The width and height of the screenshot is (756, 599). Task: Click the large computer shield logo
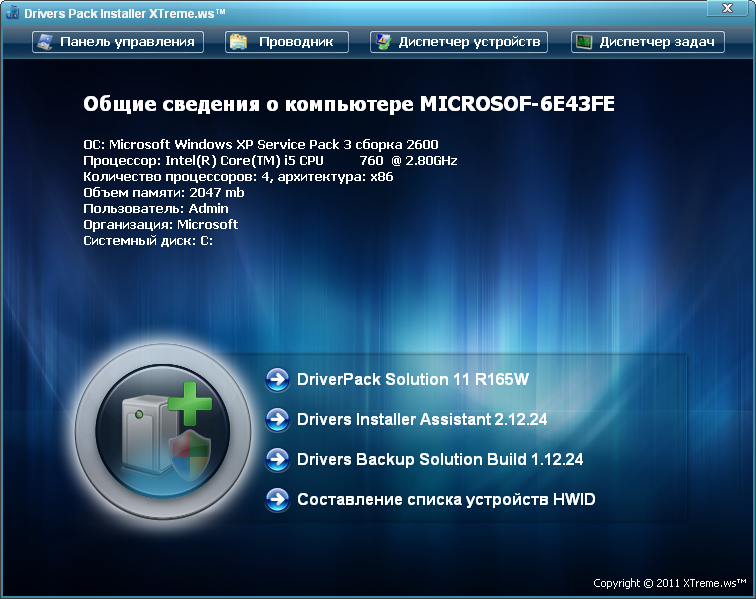163,432
